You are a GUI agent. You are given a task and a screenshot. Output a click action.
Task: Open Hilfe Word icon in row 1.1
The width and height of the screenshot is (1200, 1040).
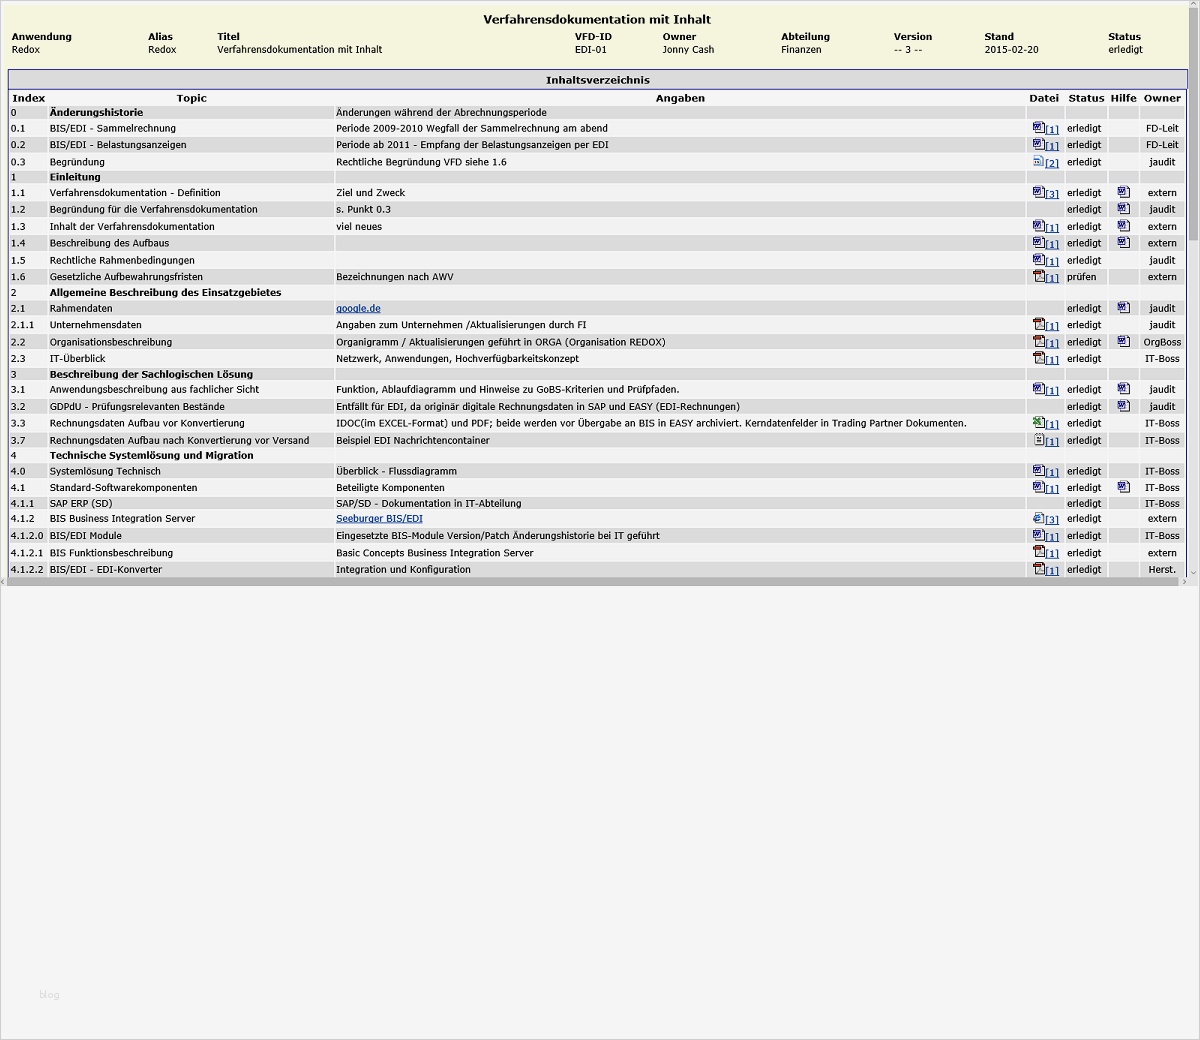coord(1123,192)
